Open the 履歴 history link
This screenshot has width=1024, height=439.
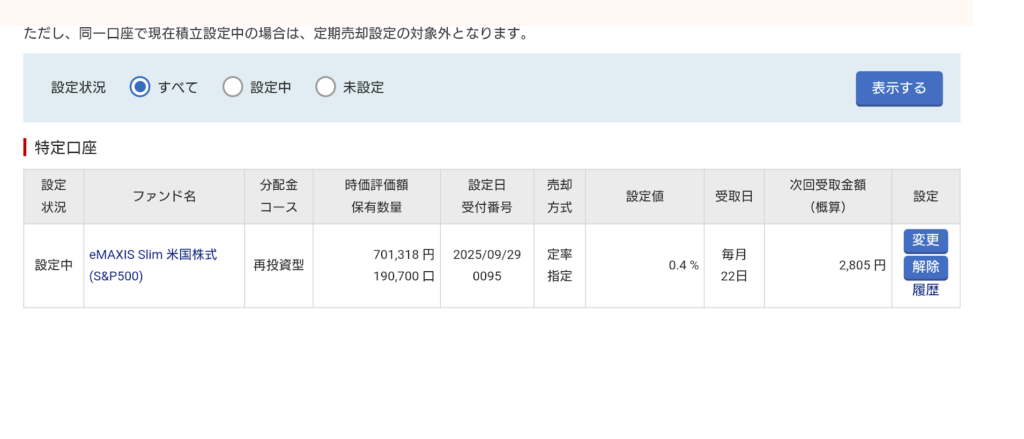click(x=925, y=291)
